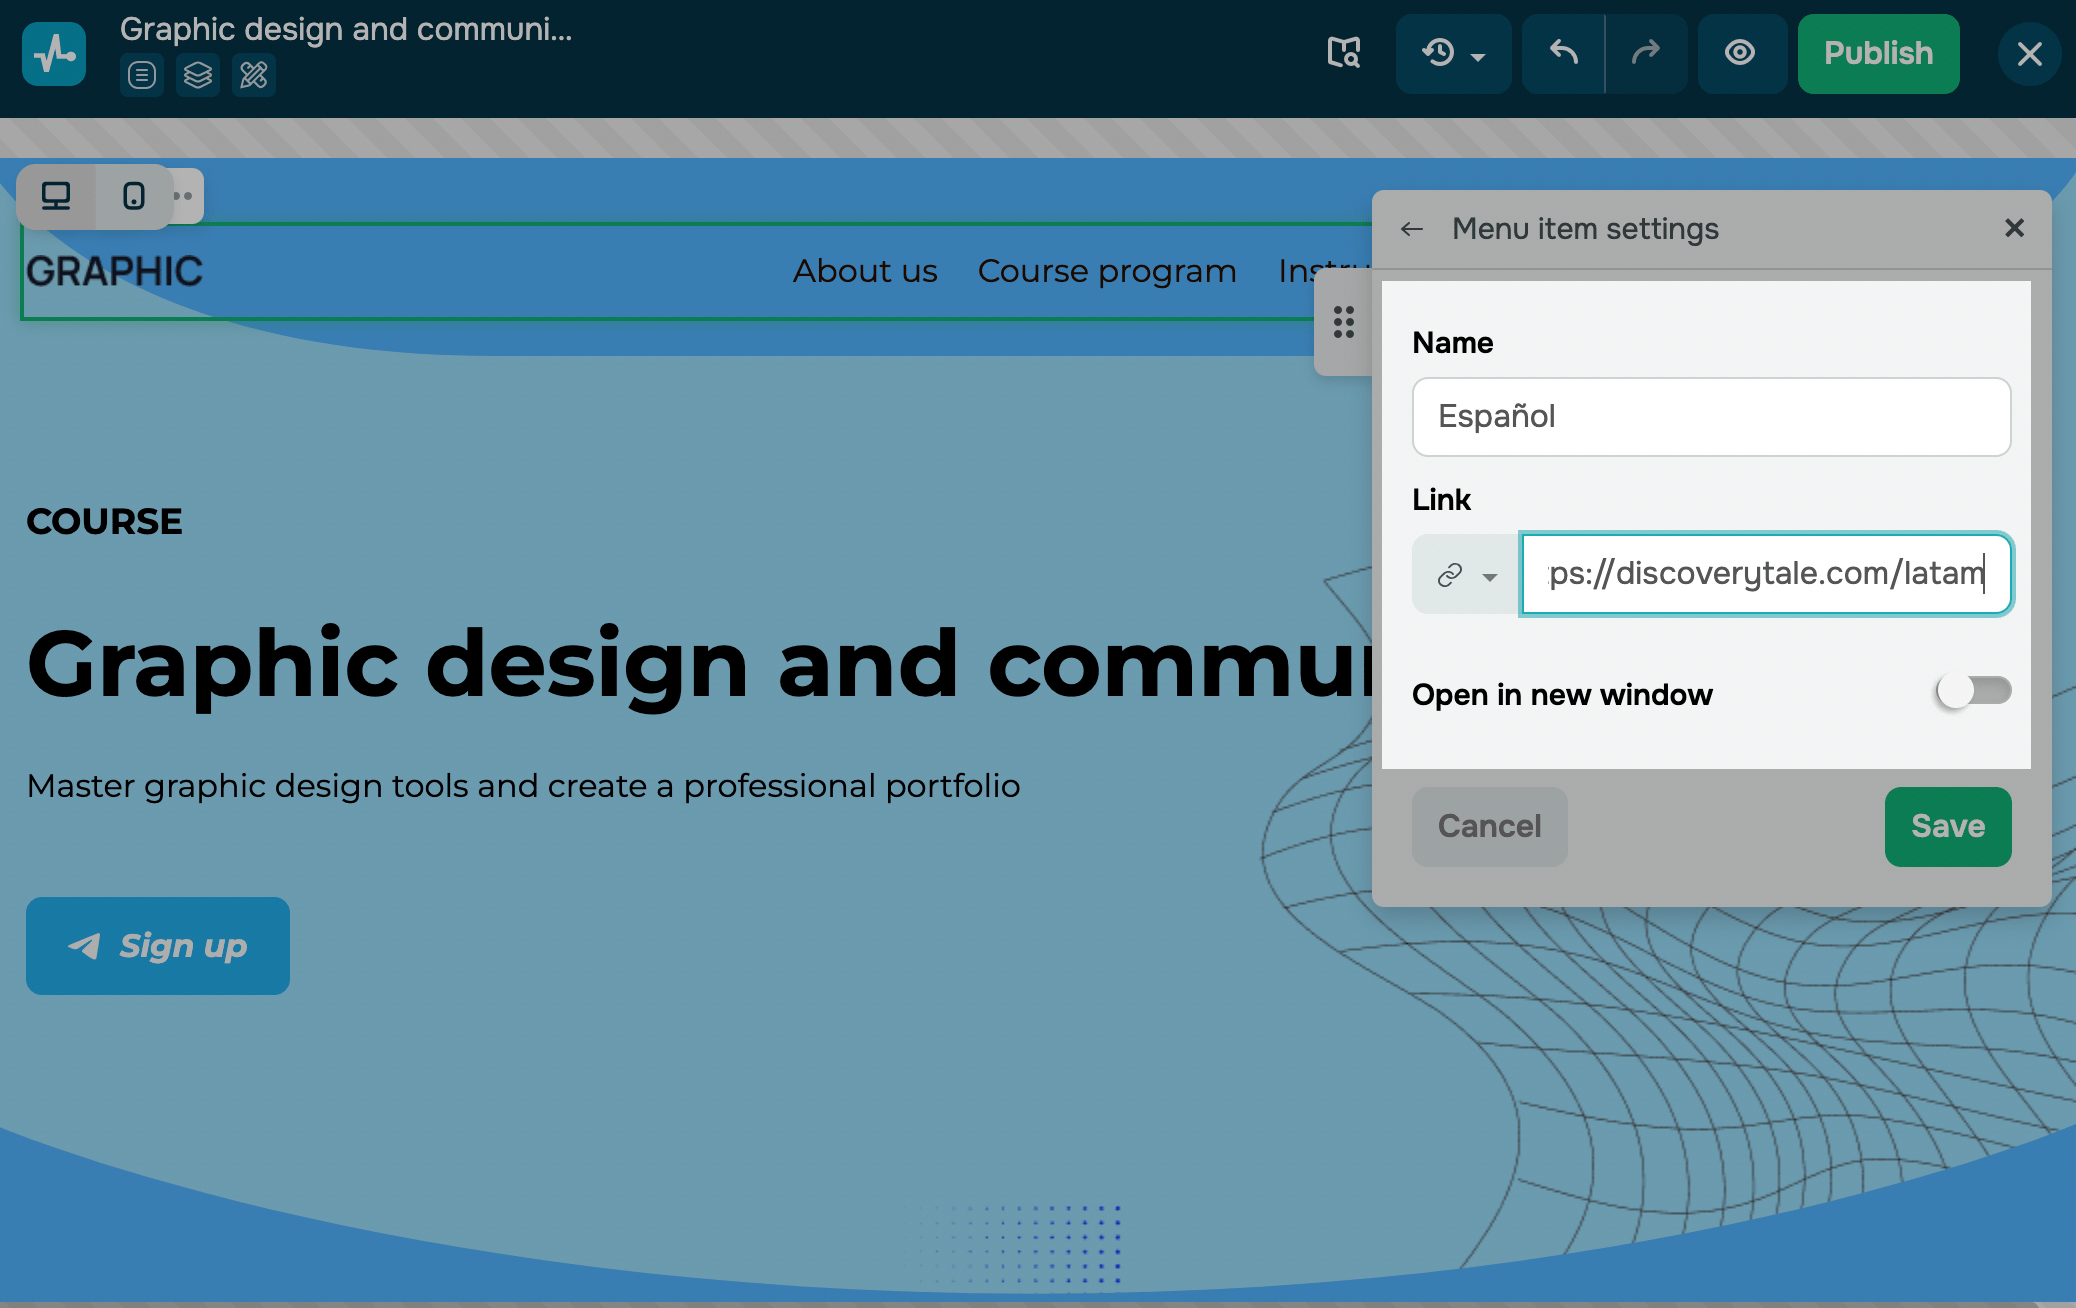The width and height of the screenshot is (2076, 1308).
Task: Click the app logo in the top-left corner
Action: [x=54, y=54]
